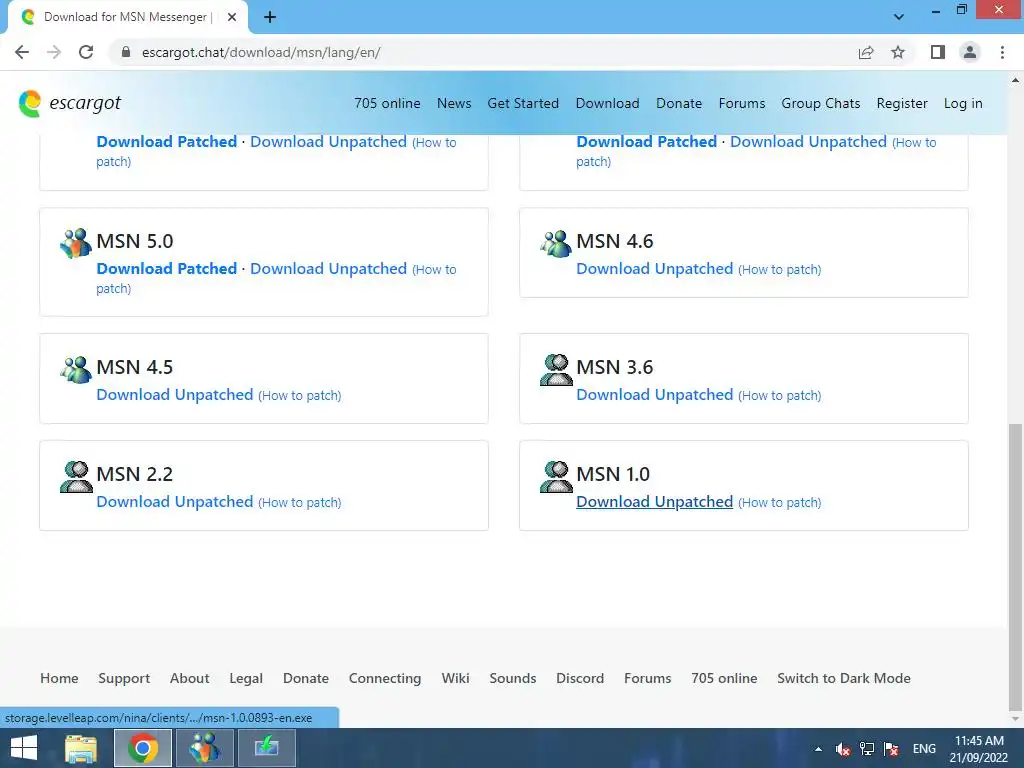Download Patched for MSN 5.0

167,268
